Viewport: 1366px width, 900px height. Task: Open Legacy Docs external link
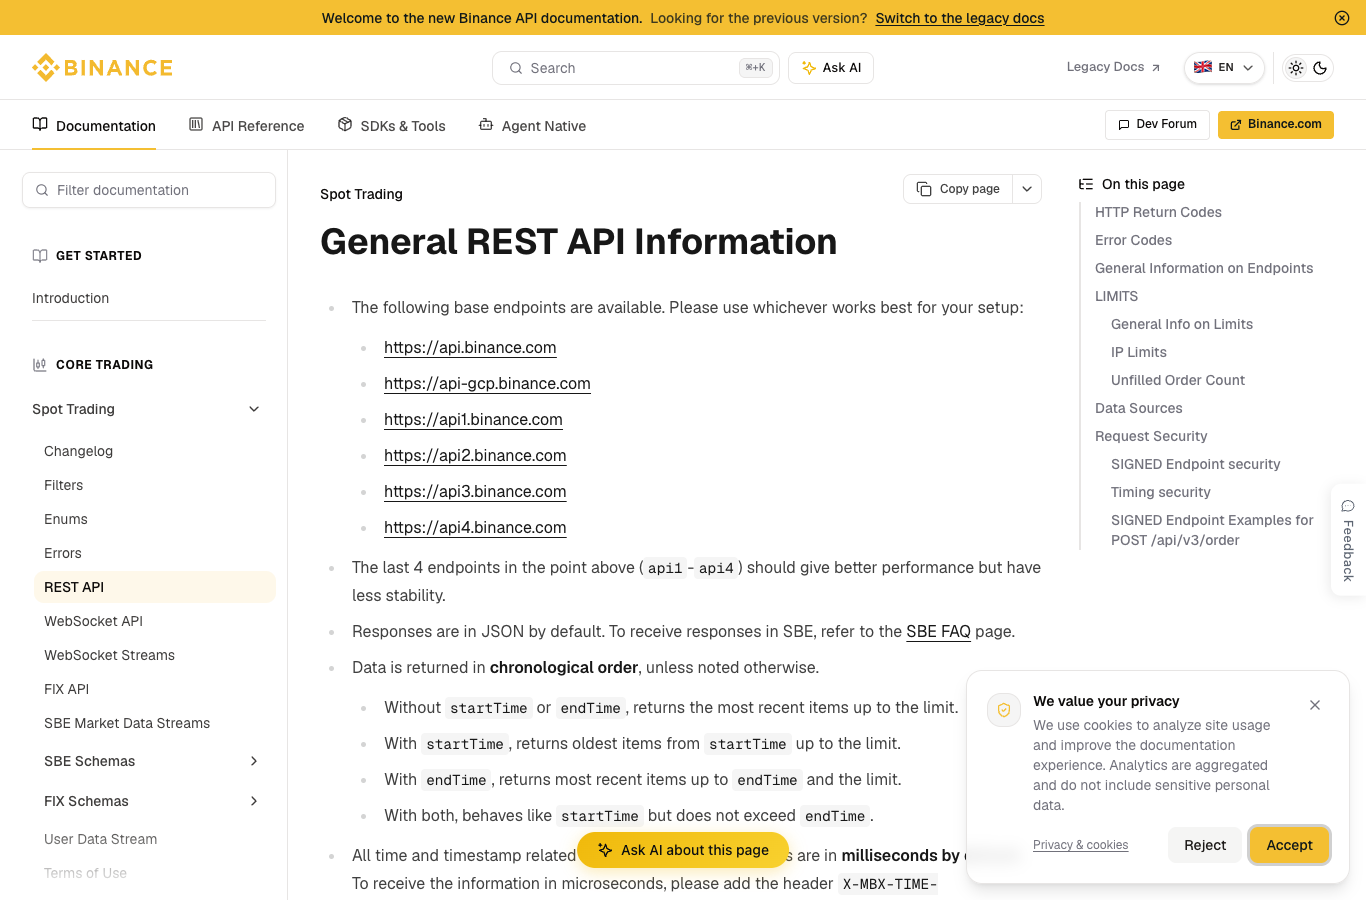pos(1113,67)
